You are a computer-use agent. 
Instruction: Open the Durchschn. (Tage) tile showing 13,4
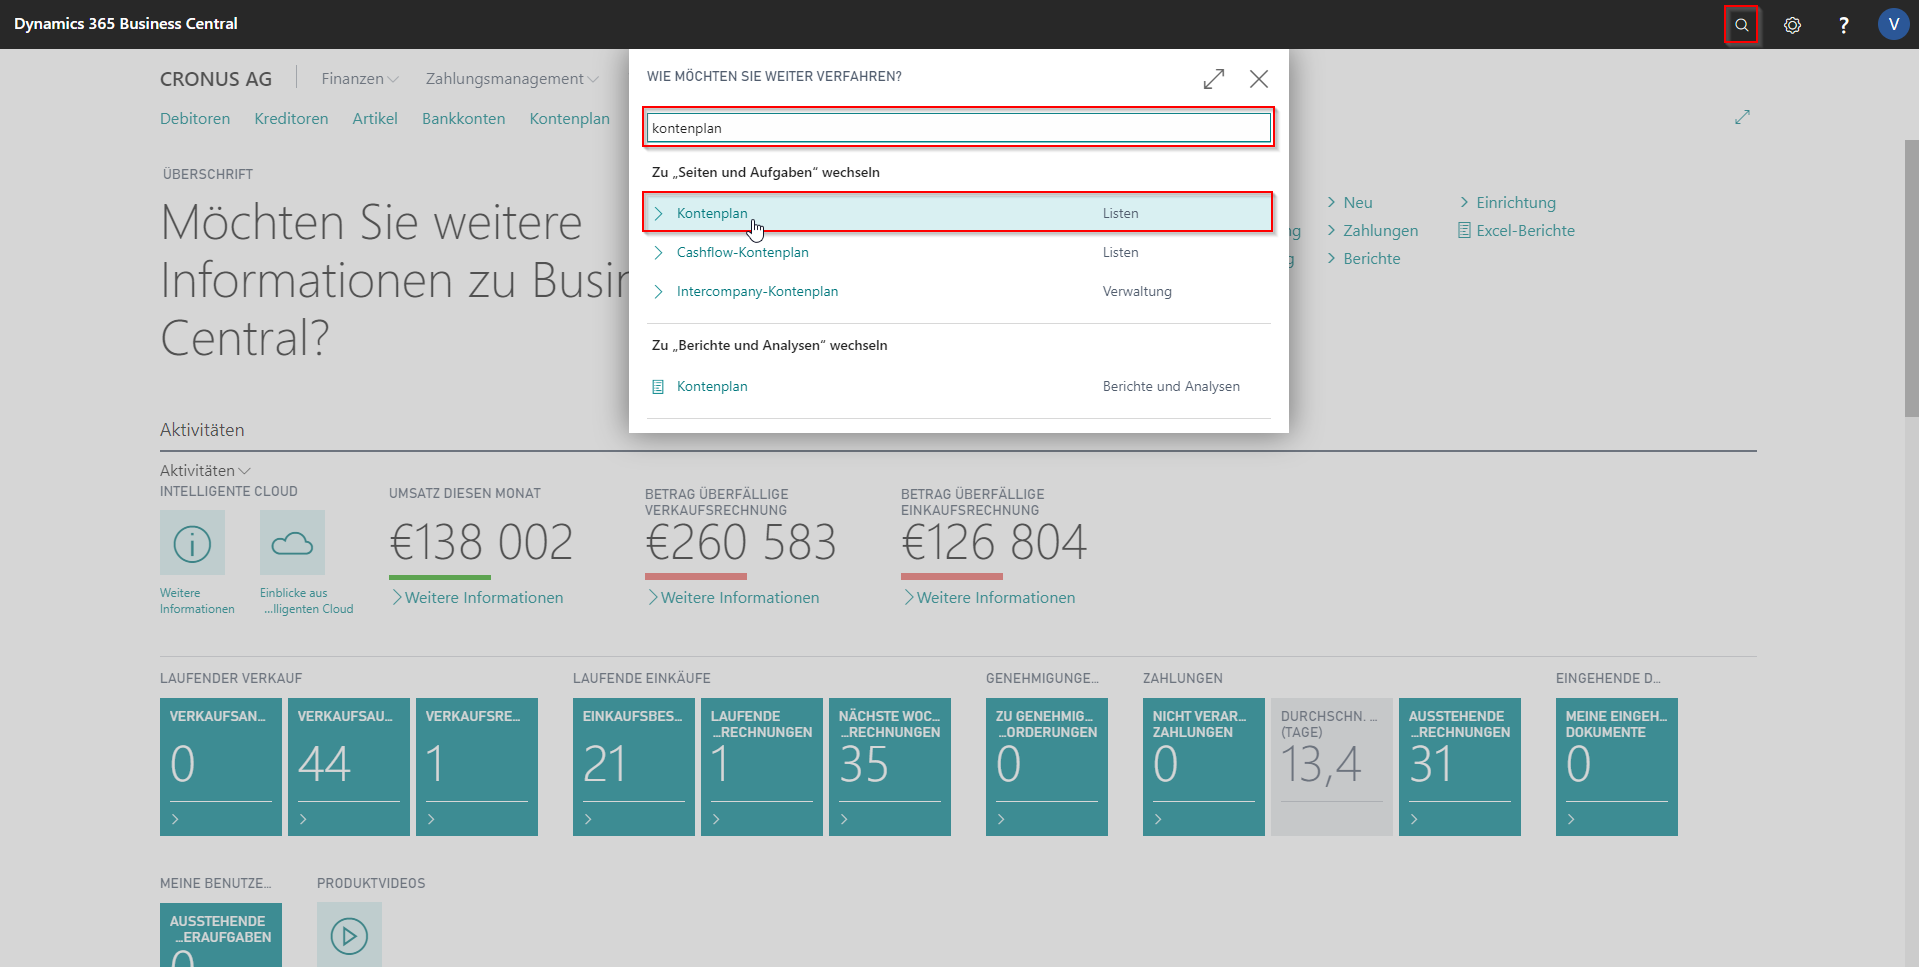tap(1332, 767)
